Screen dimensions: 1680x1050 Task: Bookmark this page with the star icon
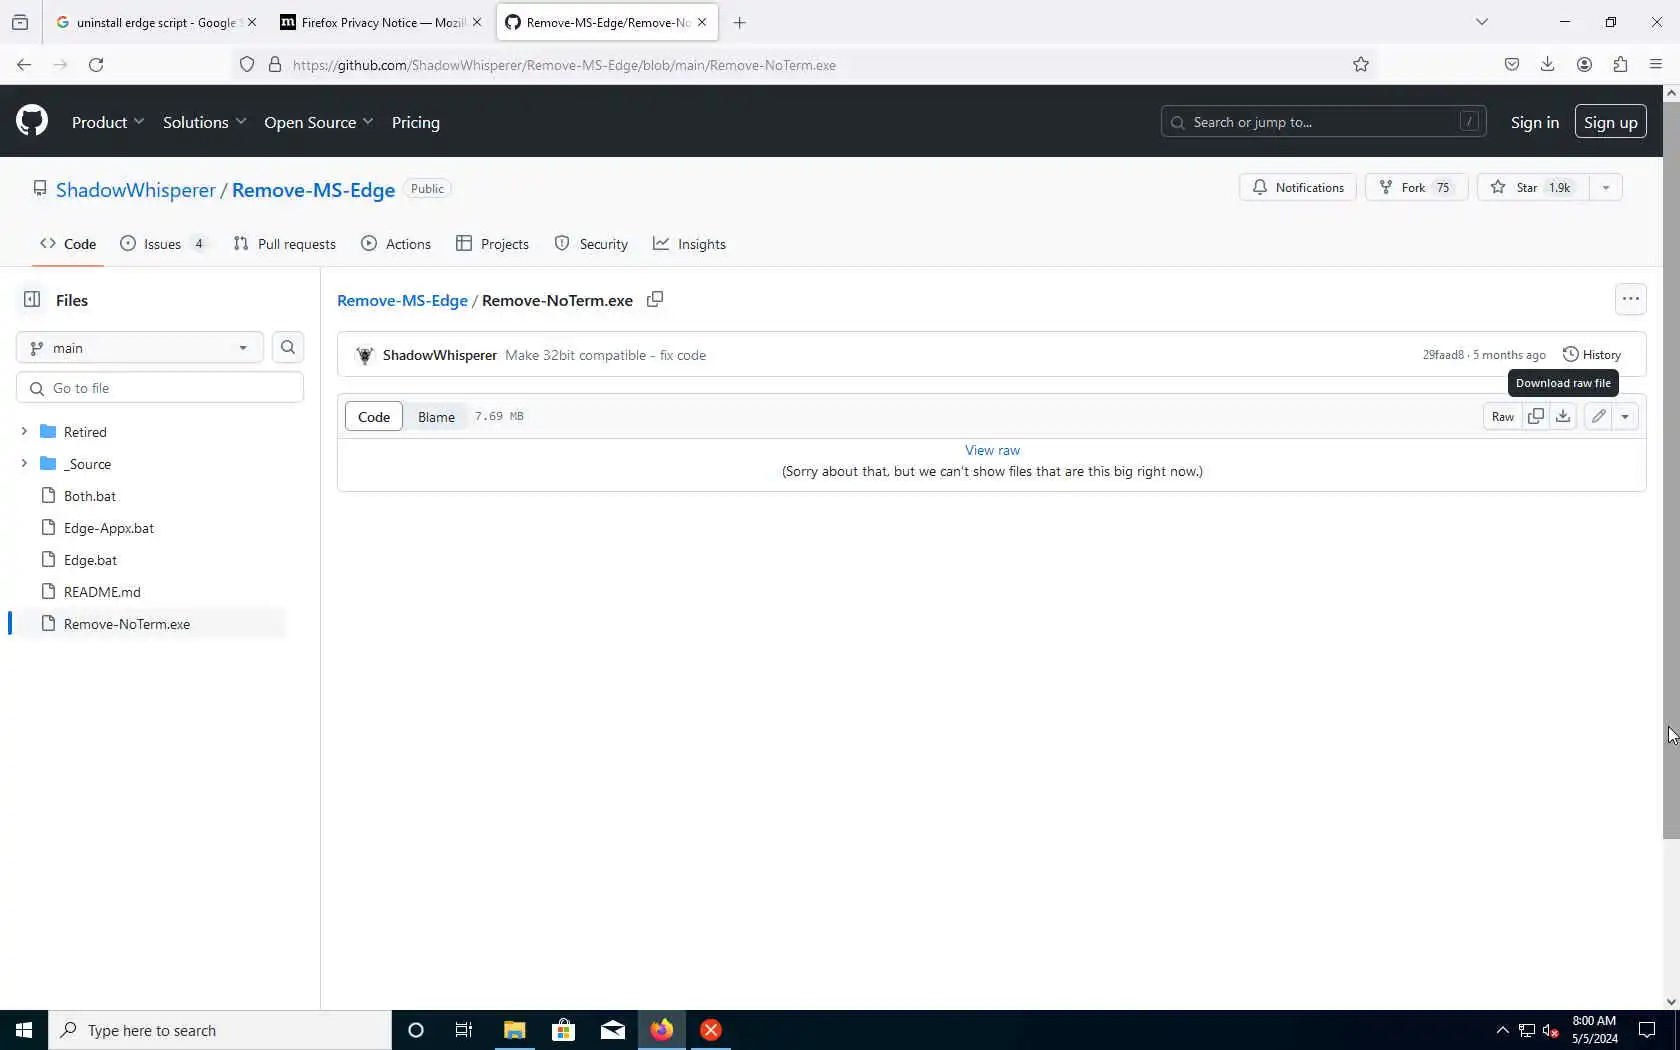click(x=1361, y=65)
